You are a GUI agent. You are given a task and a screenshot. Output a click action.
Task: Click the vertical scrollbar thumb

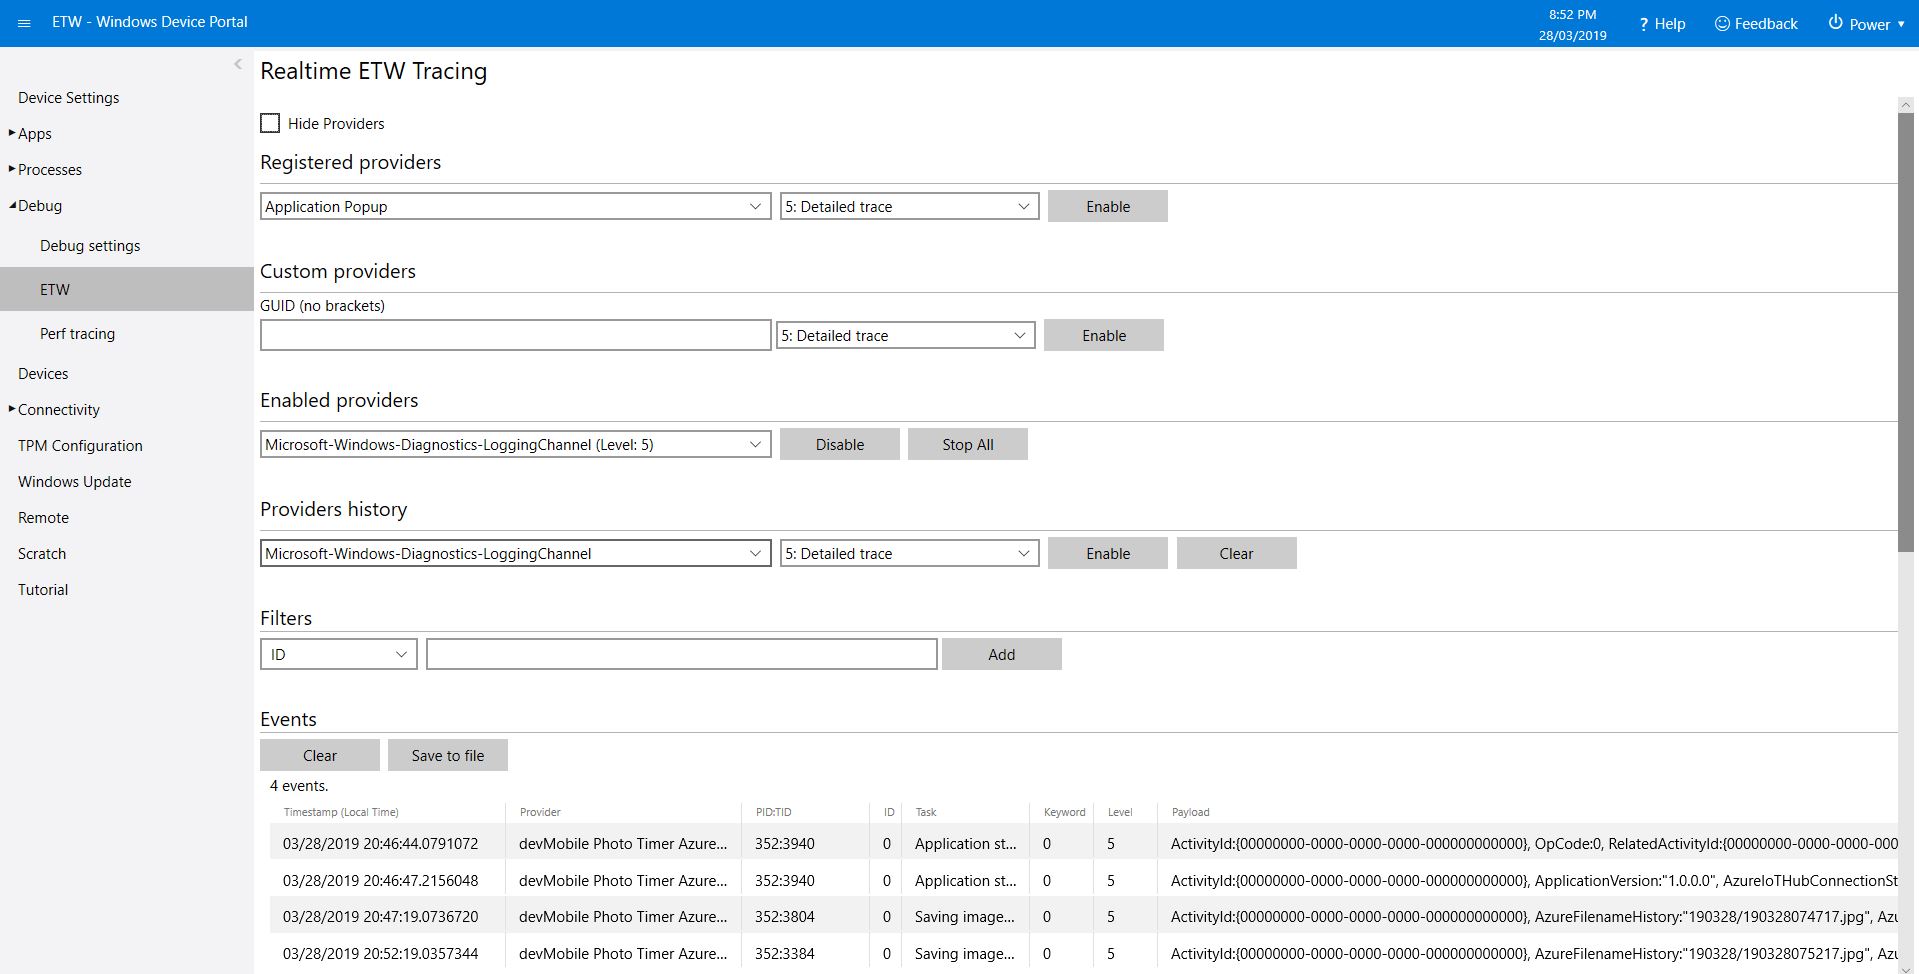point(1906,330)
